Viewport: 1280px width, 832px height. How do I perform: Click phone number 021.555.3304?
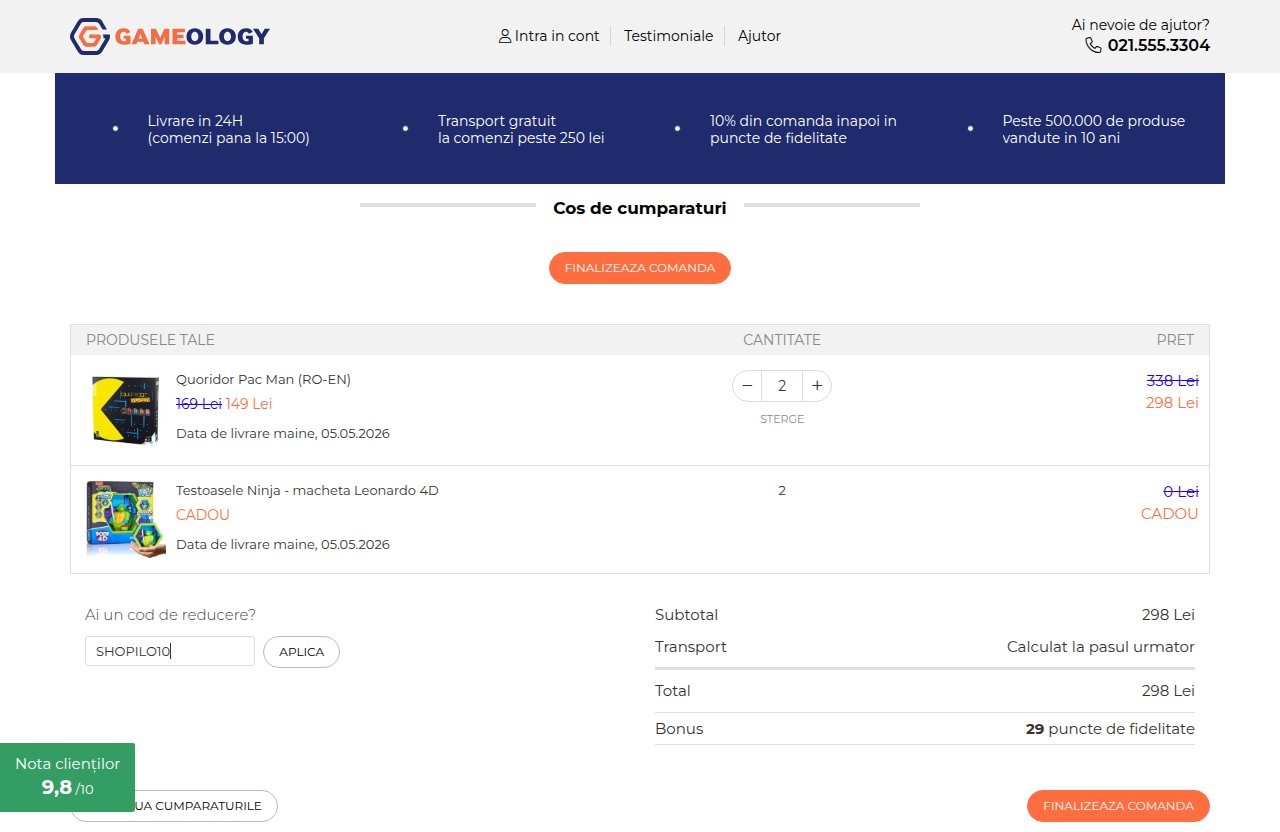point(1159,45)
